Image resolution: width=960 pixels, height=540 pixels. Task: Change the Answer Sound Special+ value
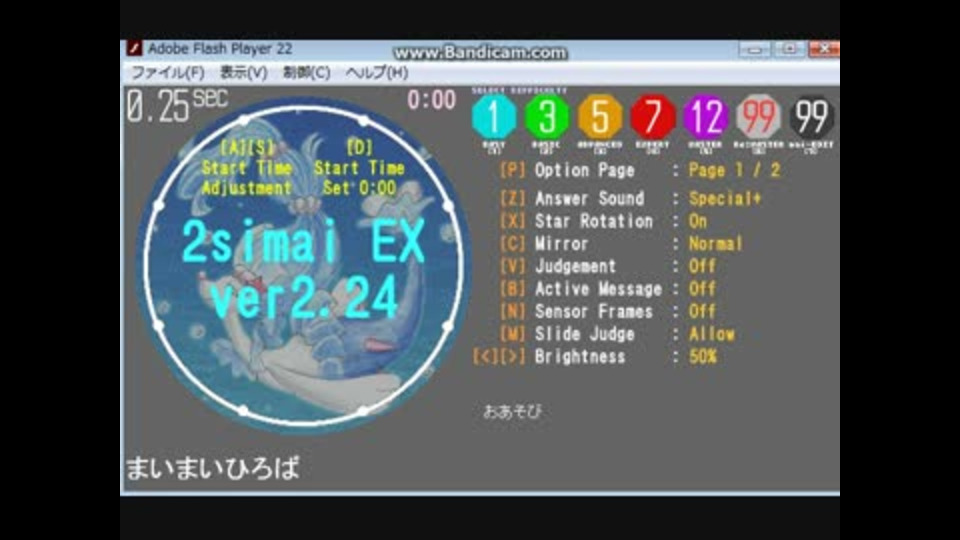(725, 198)
